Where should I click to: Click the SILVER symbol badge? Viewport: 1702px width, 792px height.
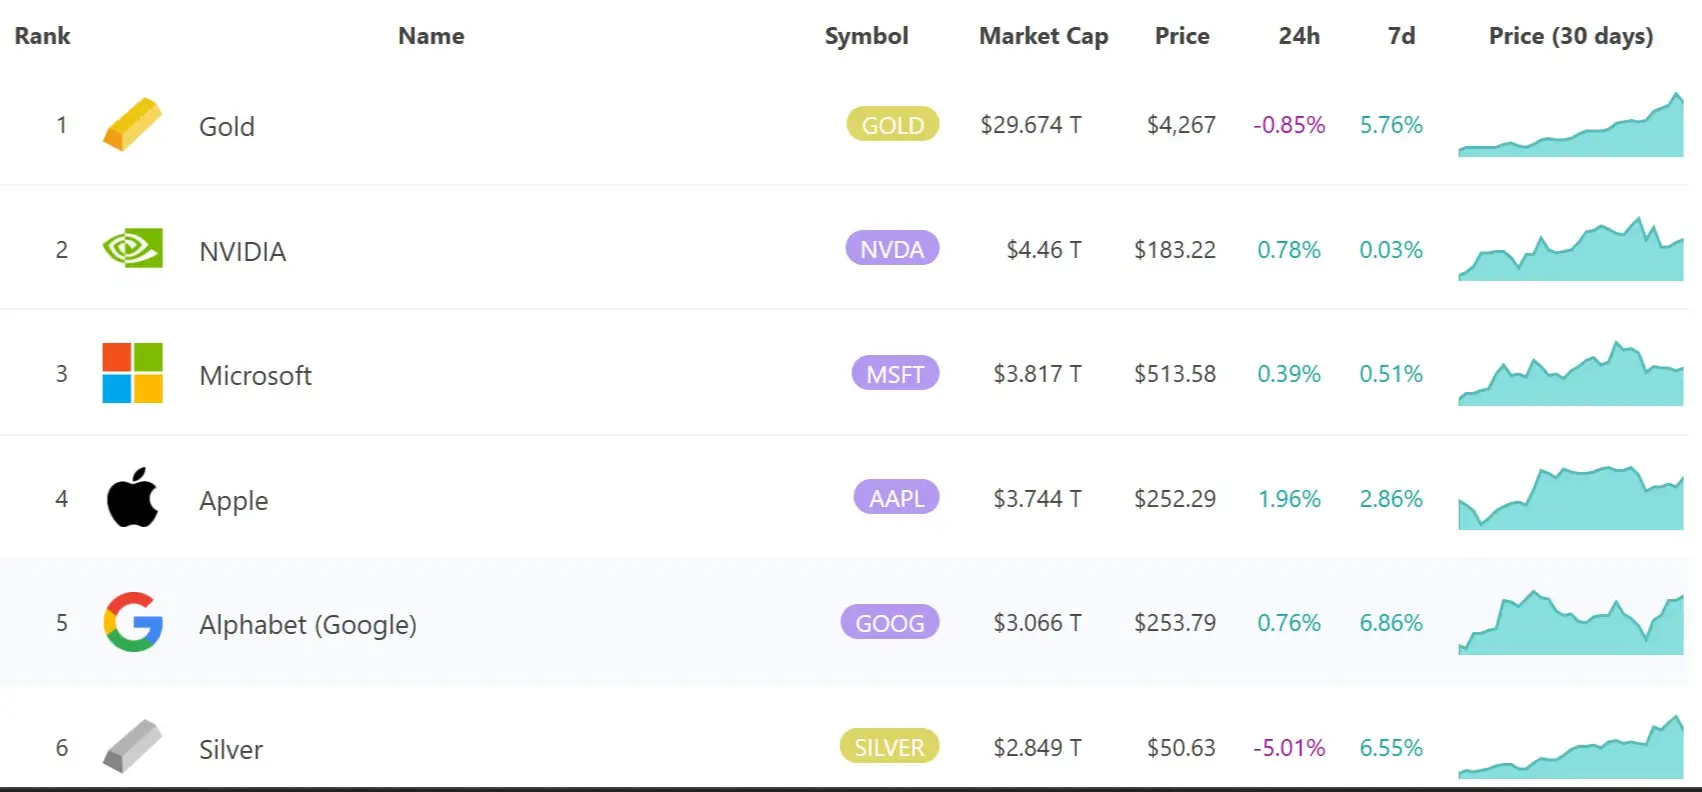click(889, 746)
